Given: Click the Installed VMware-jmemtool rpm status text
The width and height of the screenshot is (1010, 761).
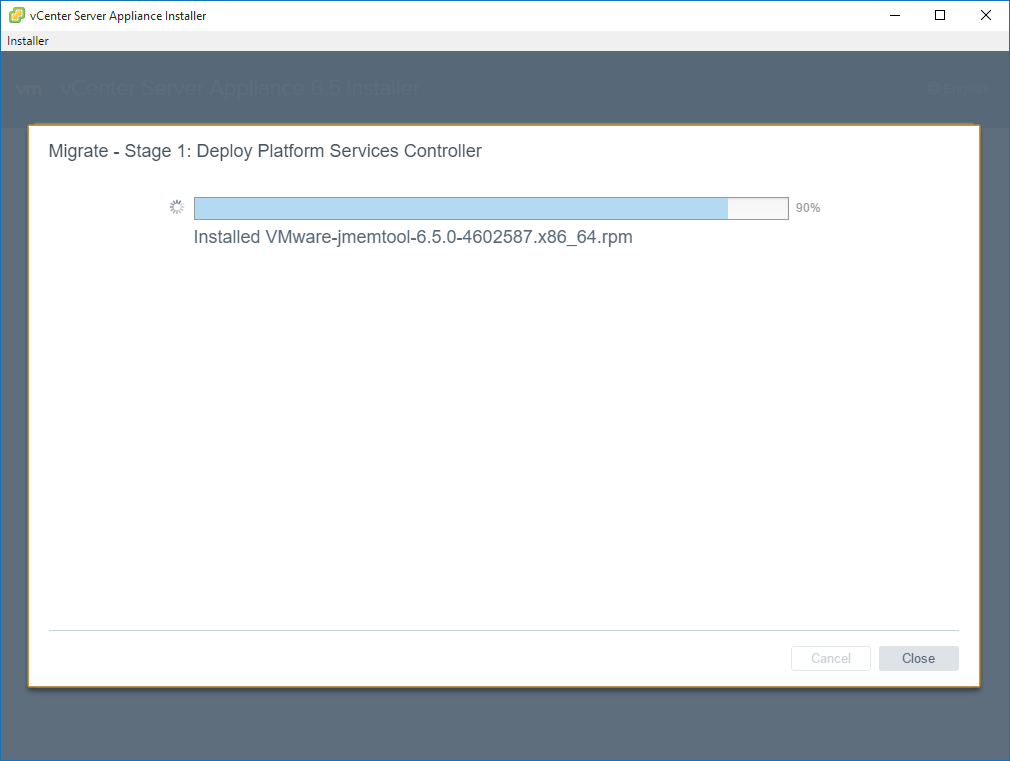Looking at the screenshot, I should tap(413, 238).
